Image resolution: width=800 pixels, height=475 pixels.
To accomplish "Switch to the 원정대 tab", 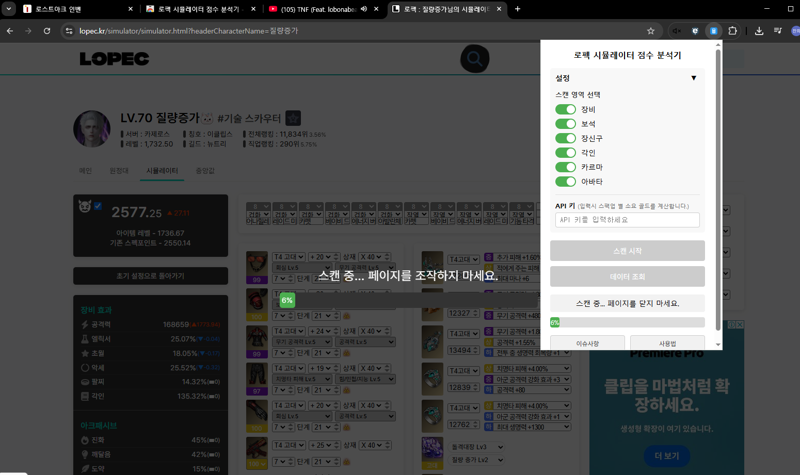I will [119, 170].
